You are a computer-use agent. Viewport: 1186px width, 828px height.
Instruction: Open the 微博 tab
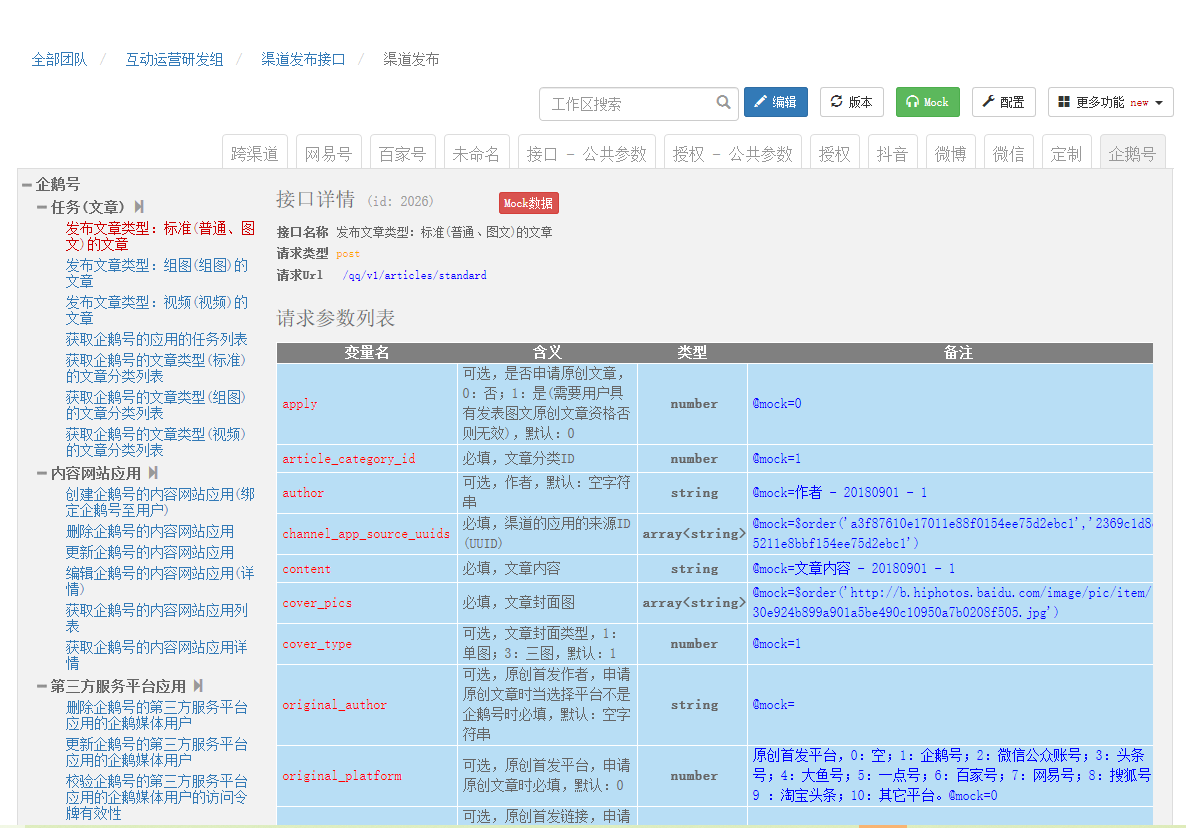pyautogui.click(x=950, y=153)
